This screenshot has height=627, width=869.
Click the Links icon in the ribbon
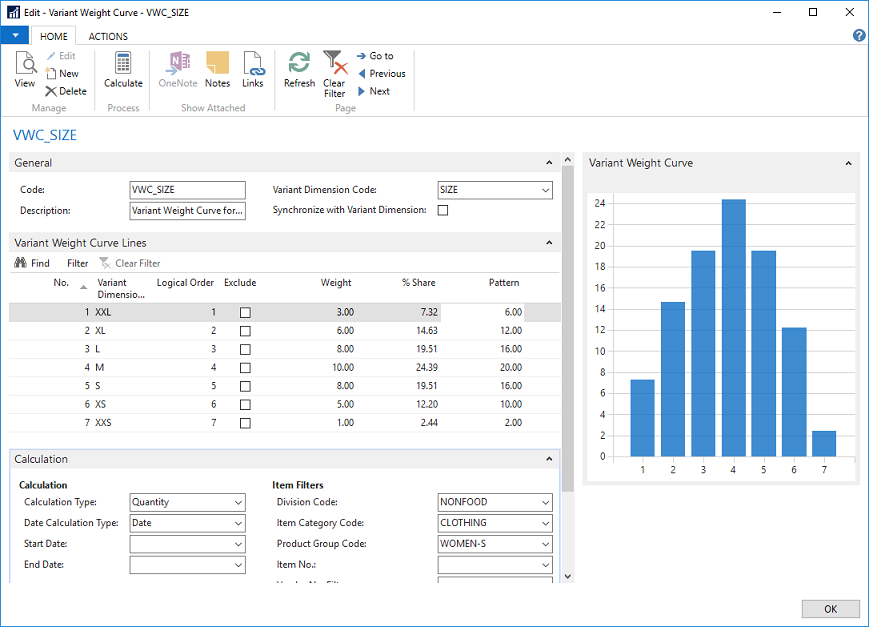pyautogui.click(x=253, y=66)
